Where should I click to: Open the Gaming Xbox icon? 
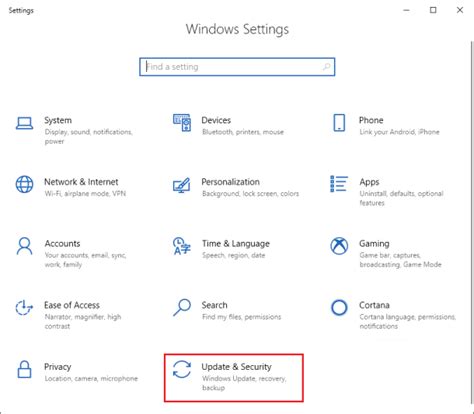[x=339, y=246]
